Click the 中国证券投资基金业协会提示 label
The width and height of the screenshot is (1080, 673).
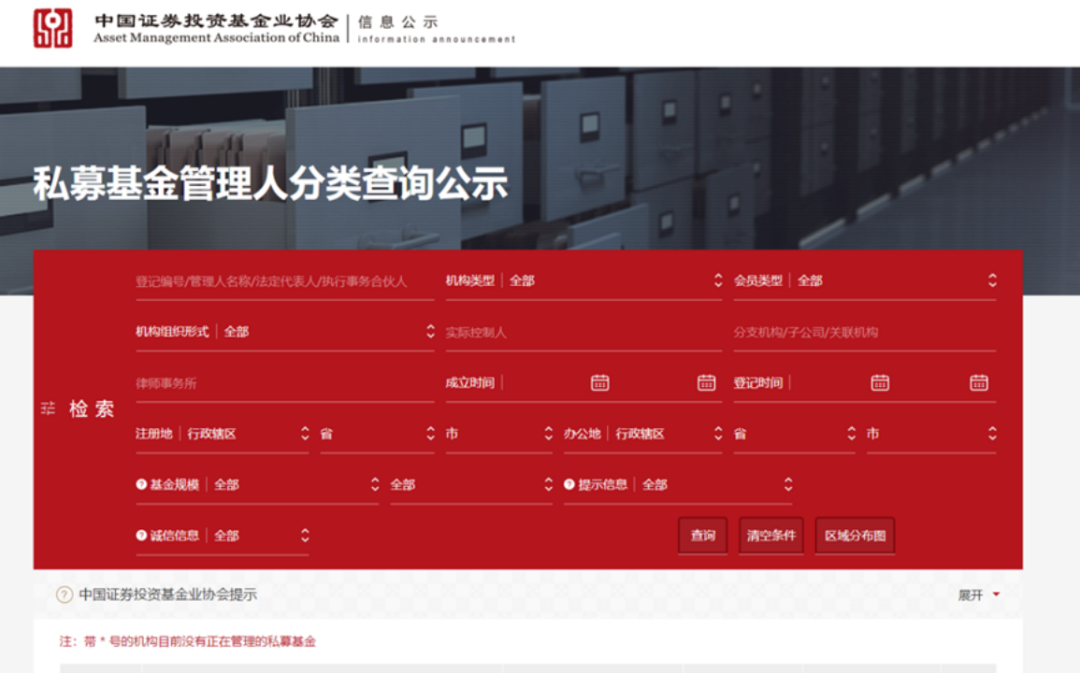[x=168, y=594]
